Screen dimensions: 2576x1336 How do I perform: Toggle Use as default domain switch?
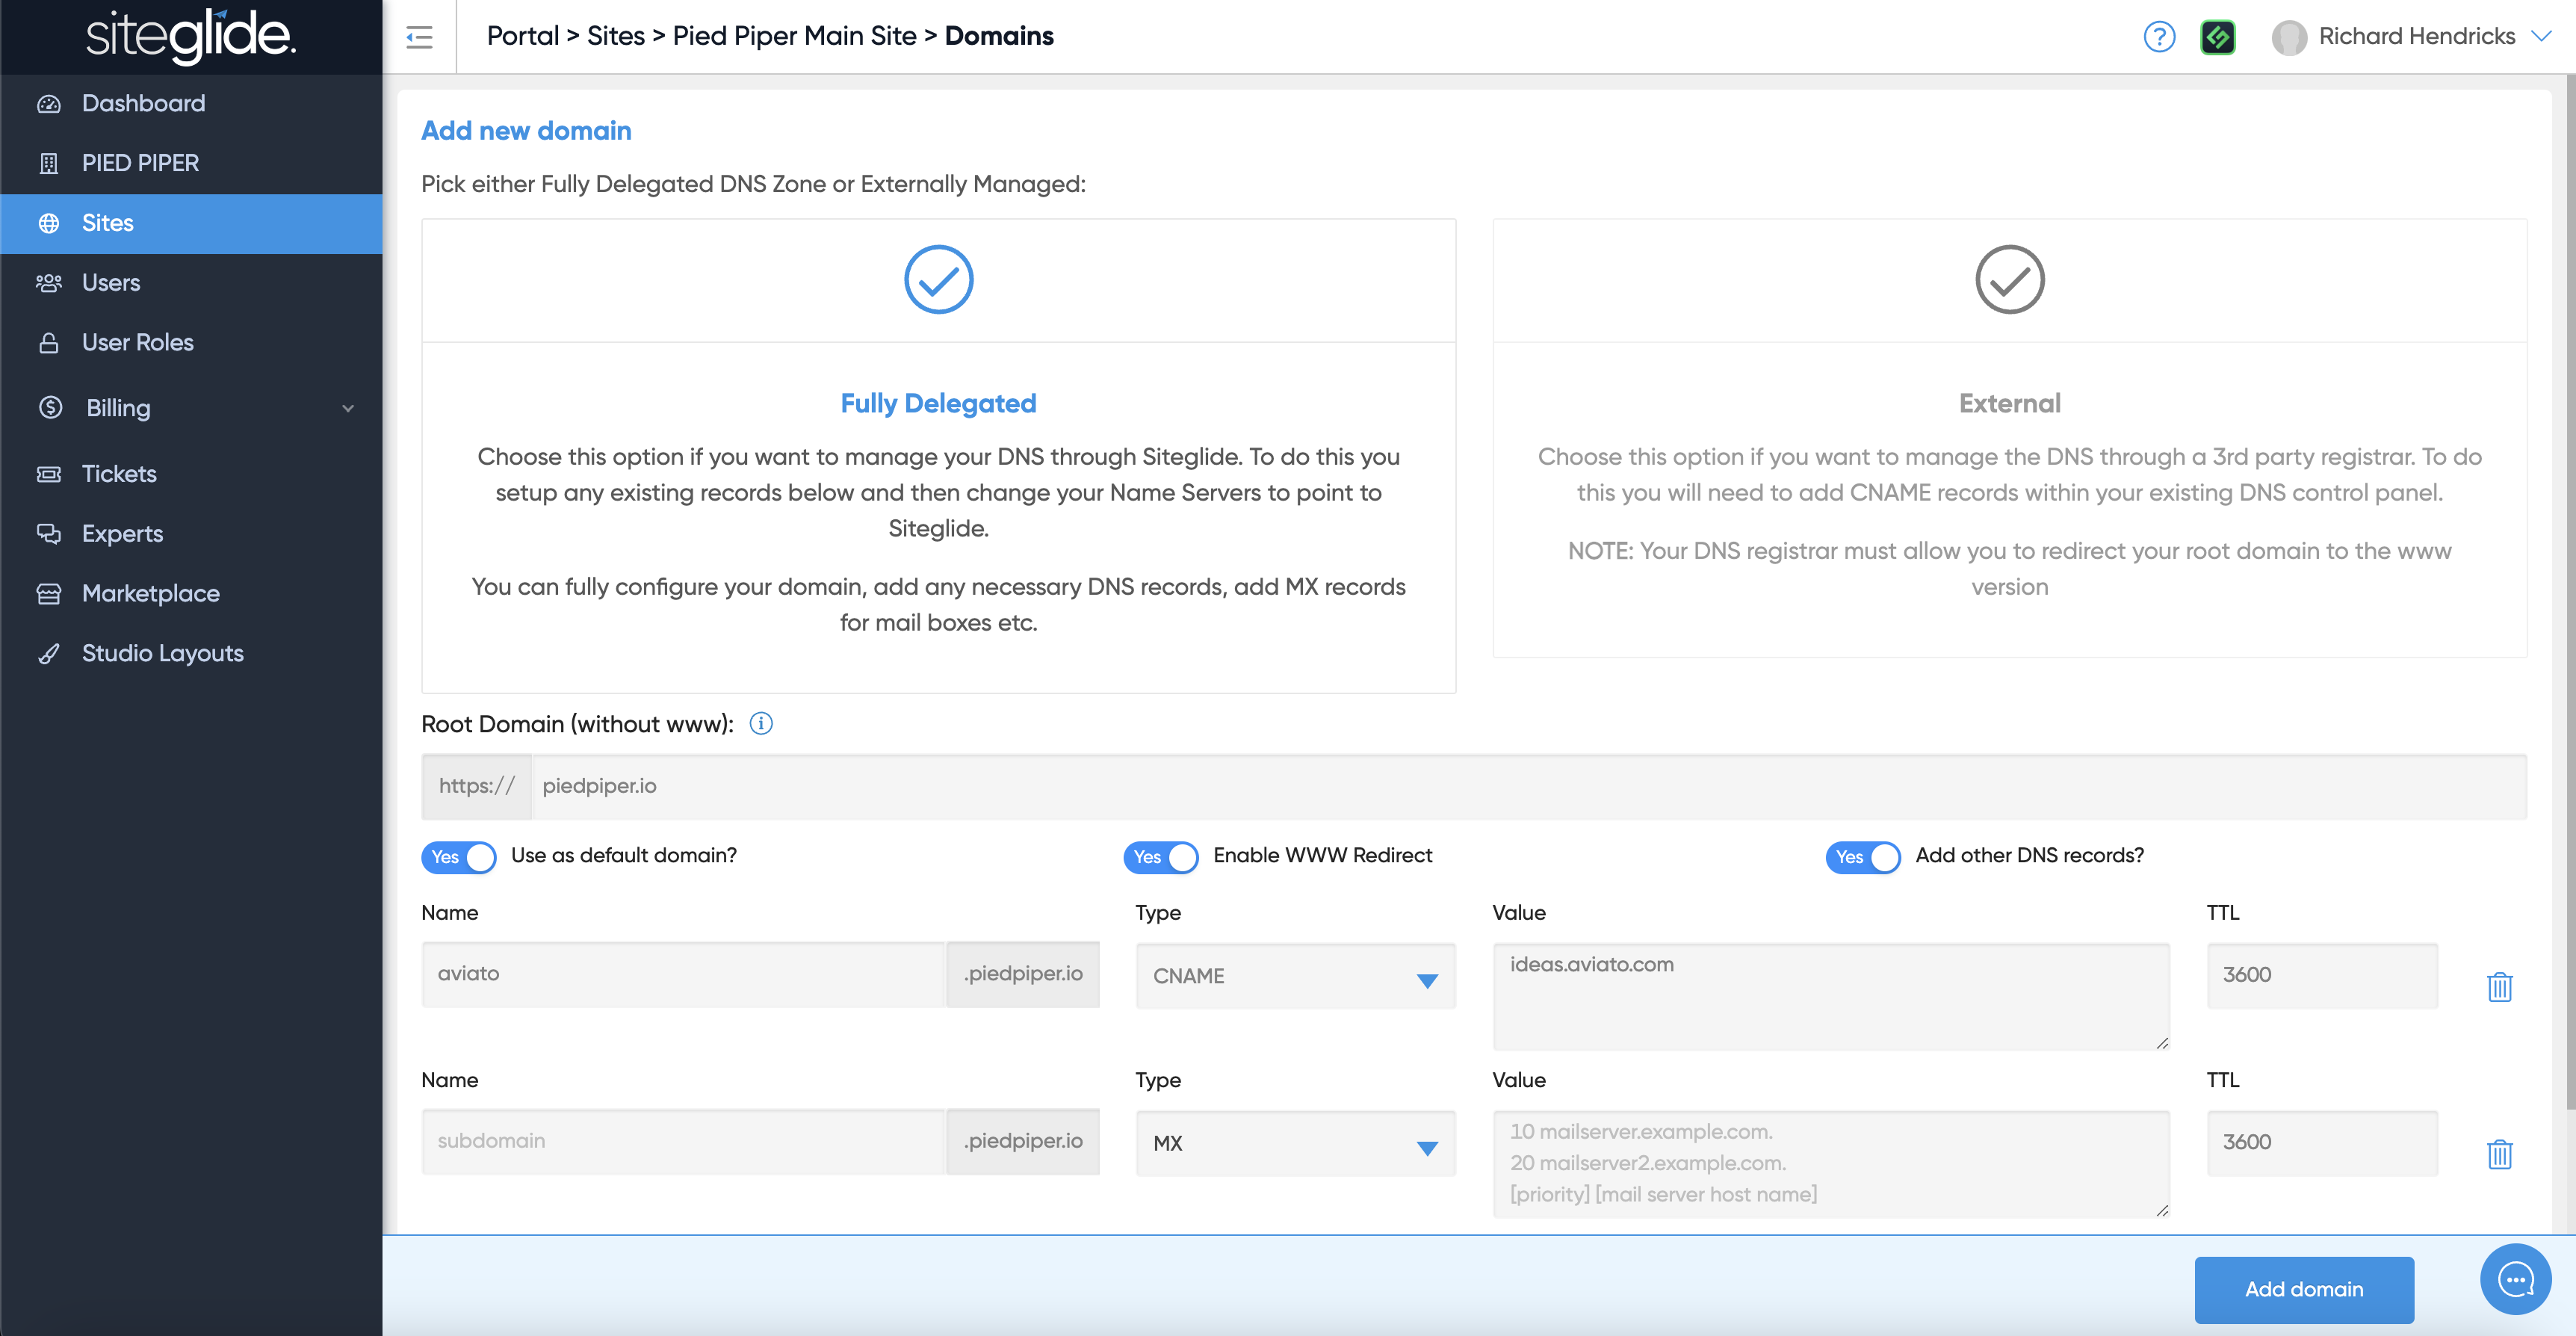(459, 857)
